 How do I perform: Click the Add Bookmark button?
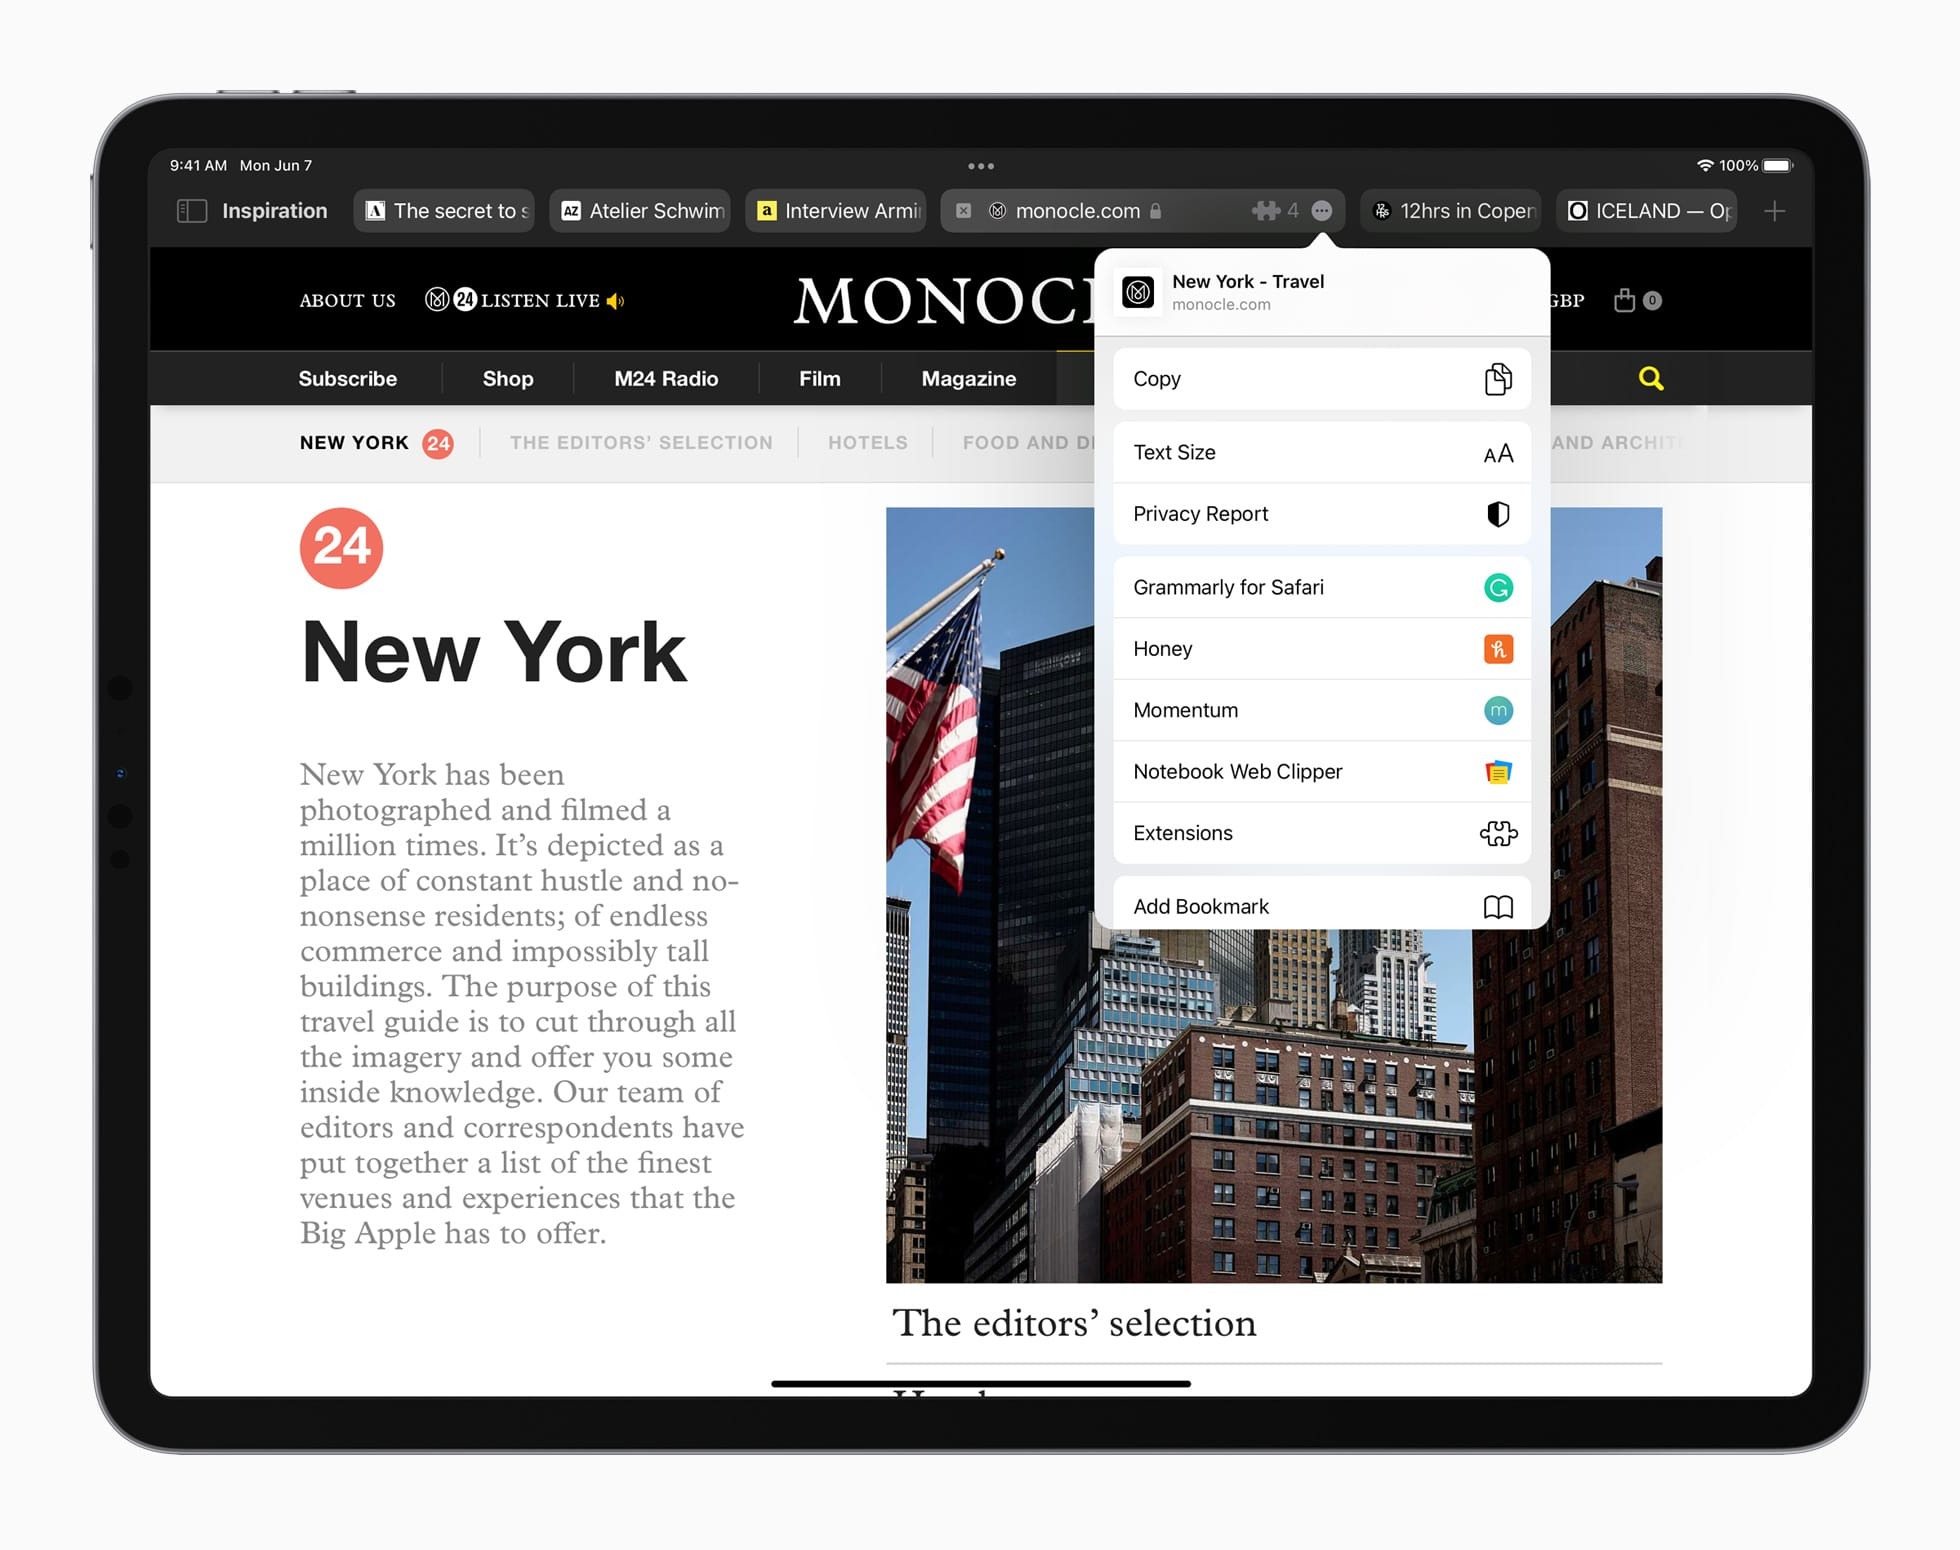click(x=1320, y=905)
